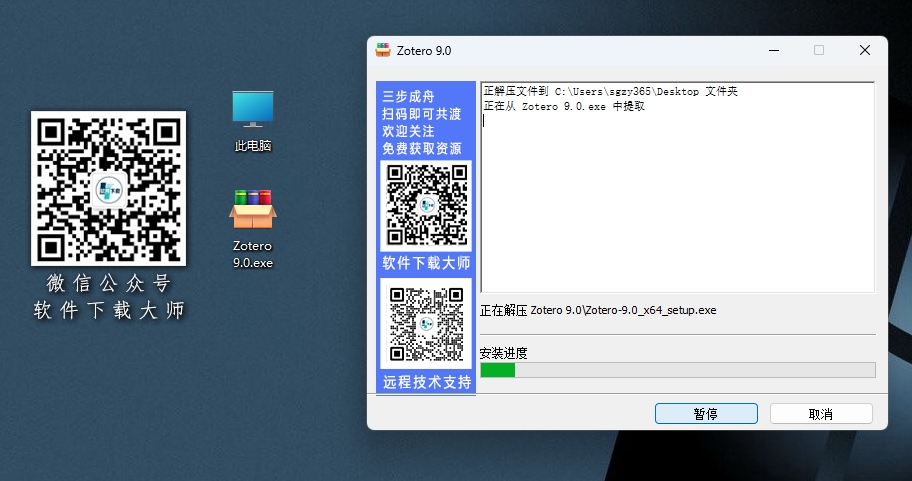Select the 此电脑 desktop icon
This screenshot has width=912, height=481.
point(253,121)
